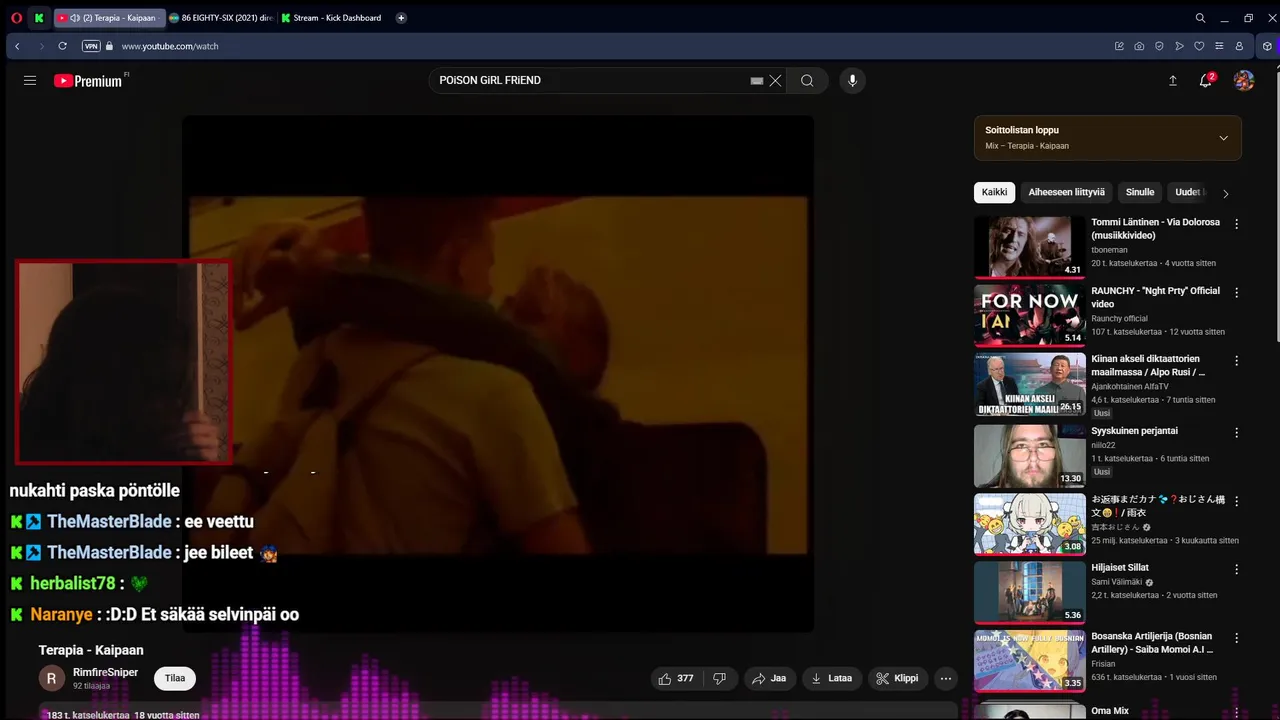
Task: Open options for Hiljaiset Sillat video
Action: 1236,569
